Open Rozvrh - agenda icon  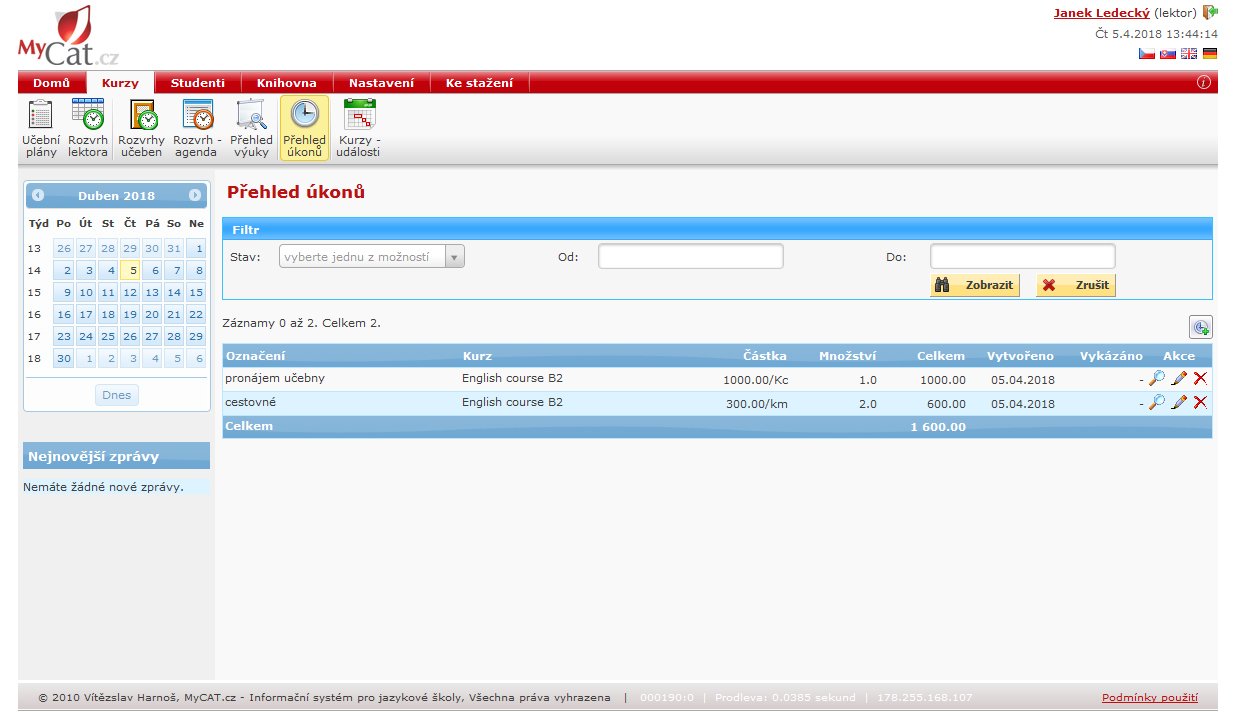tap(197, 129)
